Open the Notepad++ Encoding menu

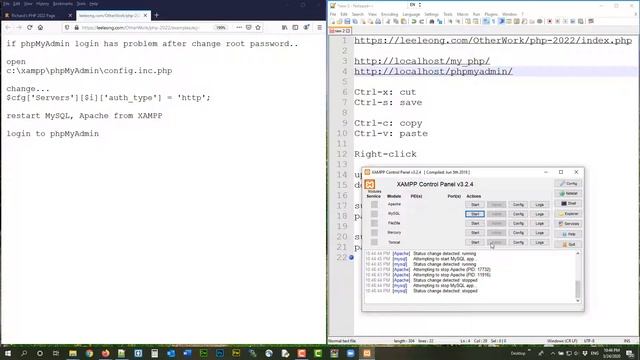(389, 14)
